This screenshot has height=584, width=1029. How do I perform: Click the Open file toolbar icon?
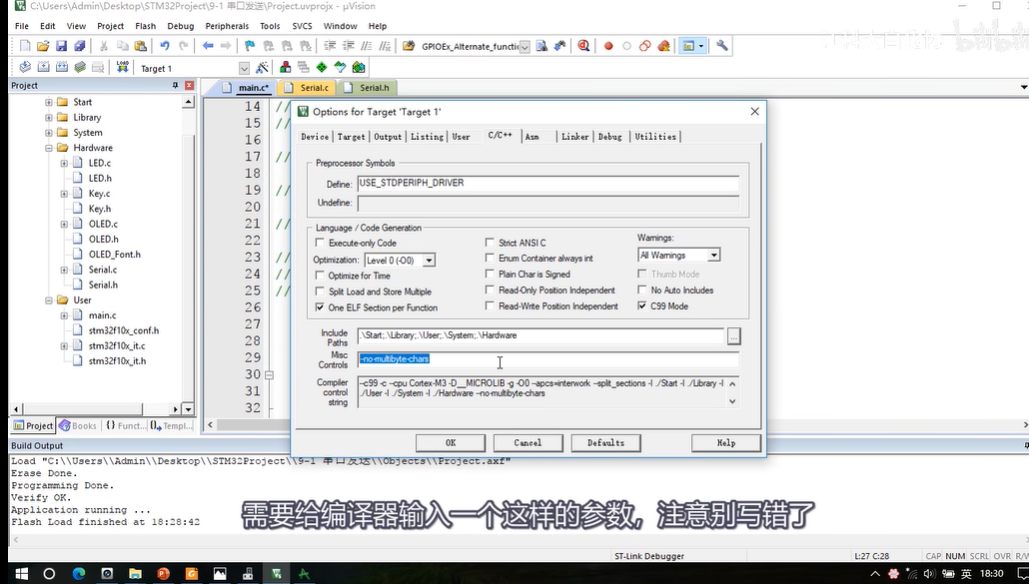[x=43, y=46]
